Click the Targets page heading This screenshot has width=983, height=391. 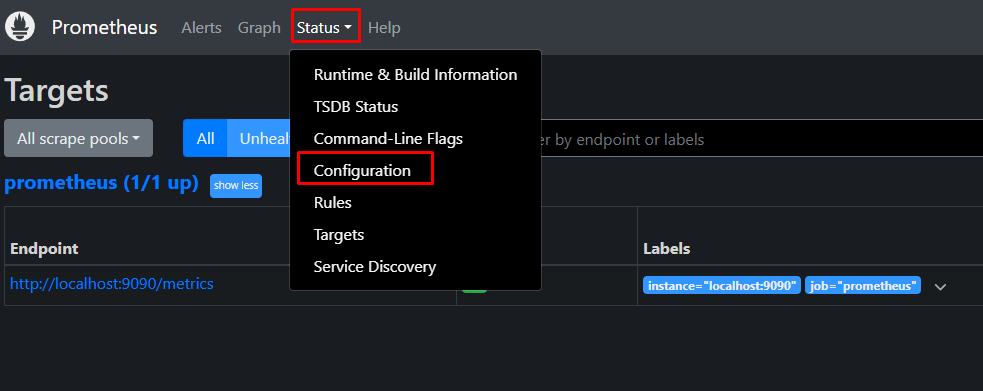click(56, 91)
